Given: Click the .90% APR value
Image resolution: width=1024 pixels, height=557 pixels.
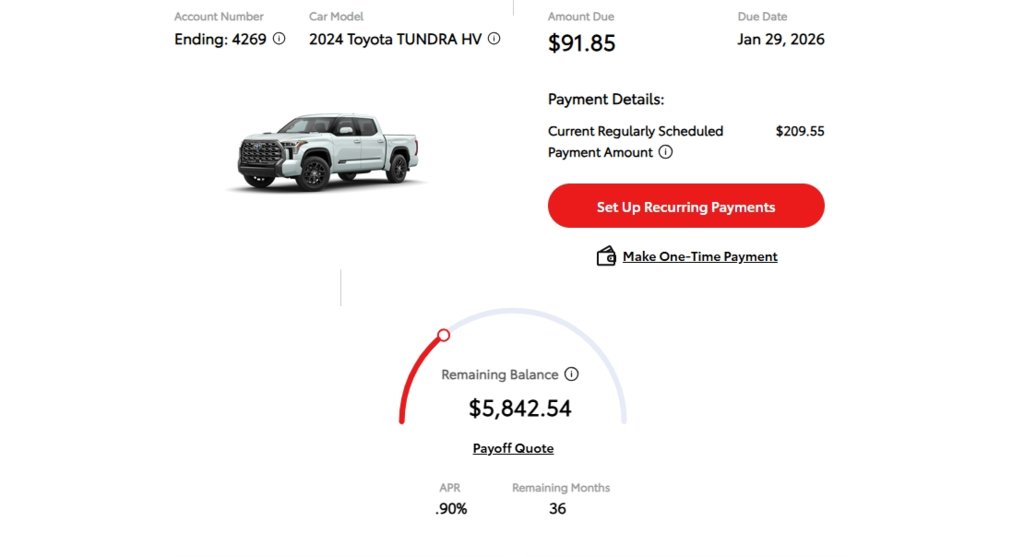Looking at the screenshot, I should [x=451, y=509].
